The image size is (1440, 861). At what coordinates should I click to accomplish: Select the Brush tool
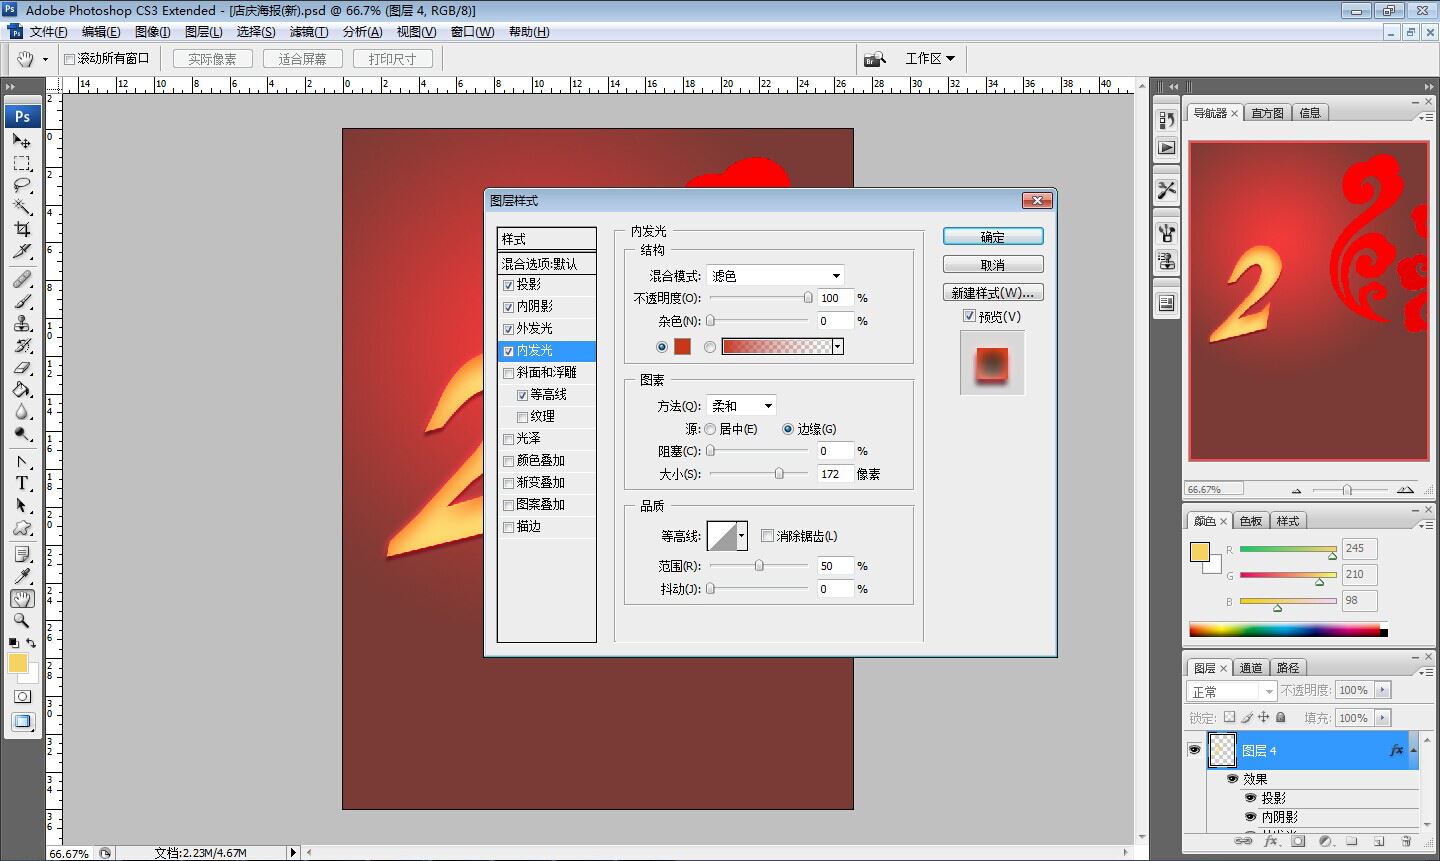tap(22, 301)
